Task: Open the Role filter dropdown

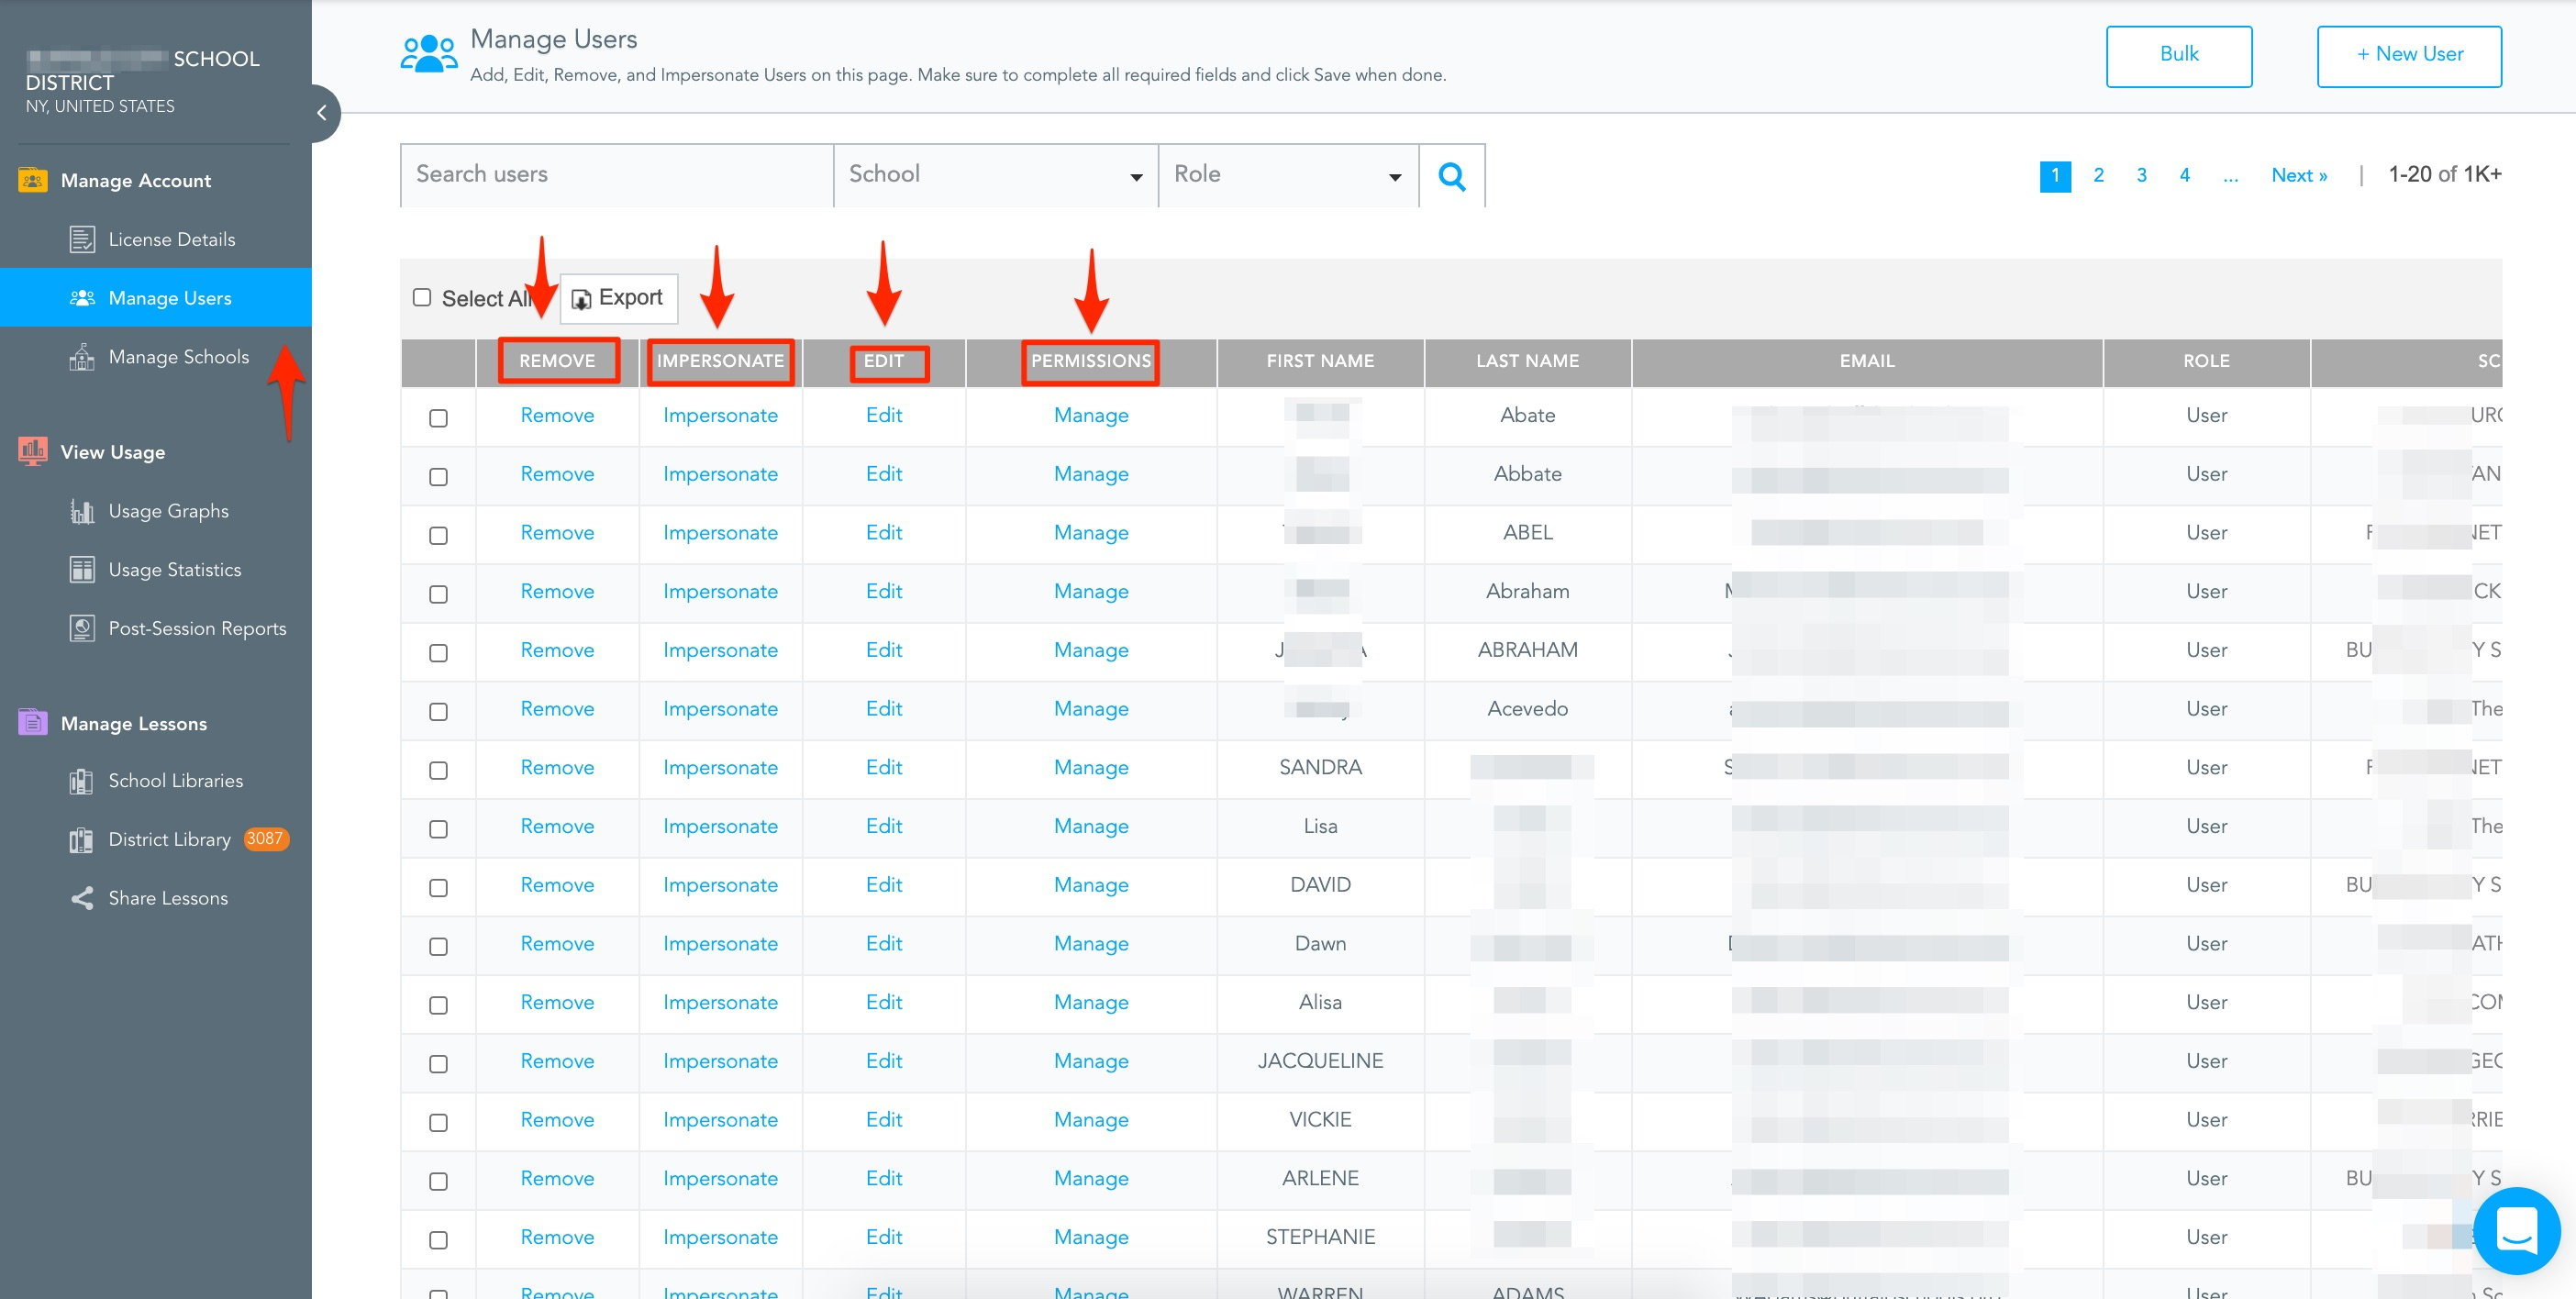Action: point(1289,176)
